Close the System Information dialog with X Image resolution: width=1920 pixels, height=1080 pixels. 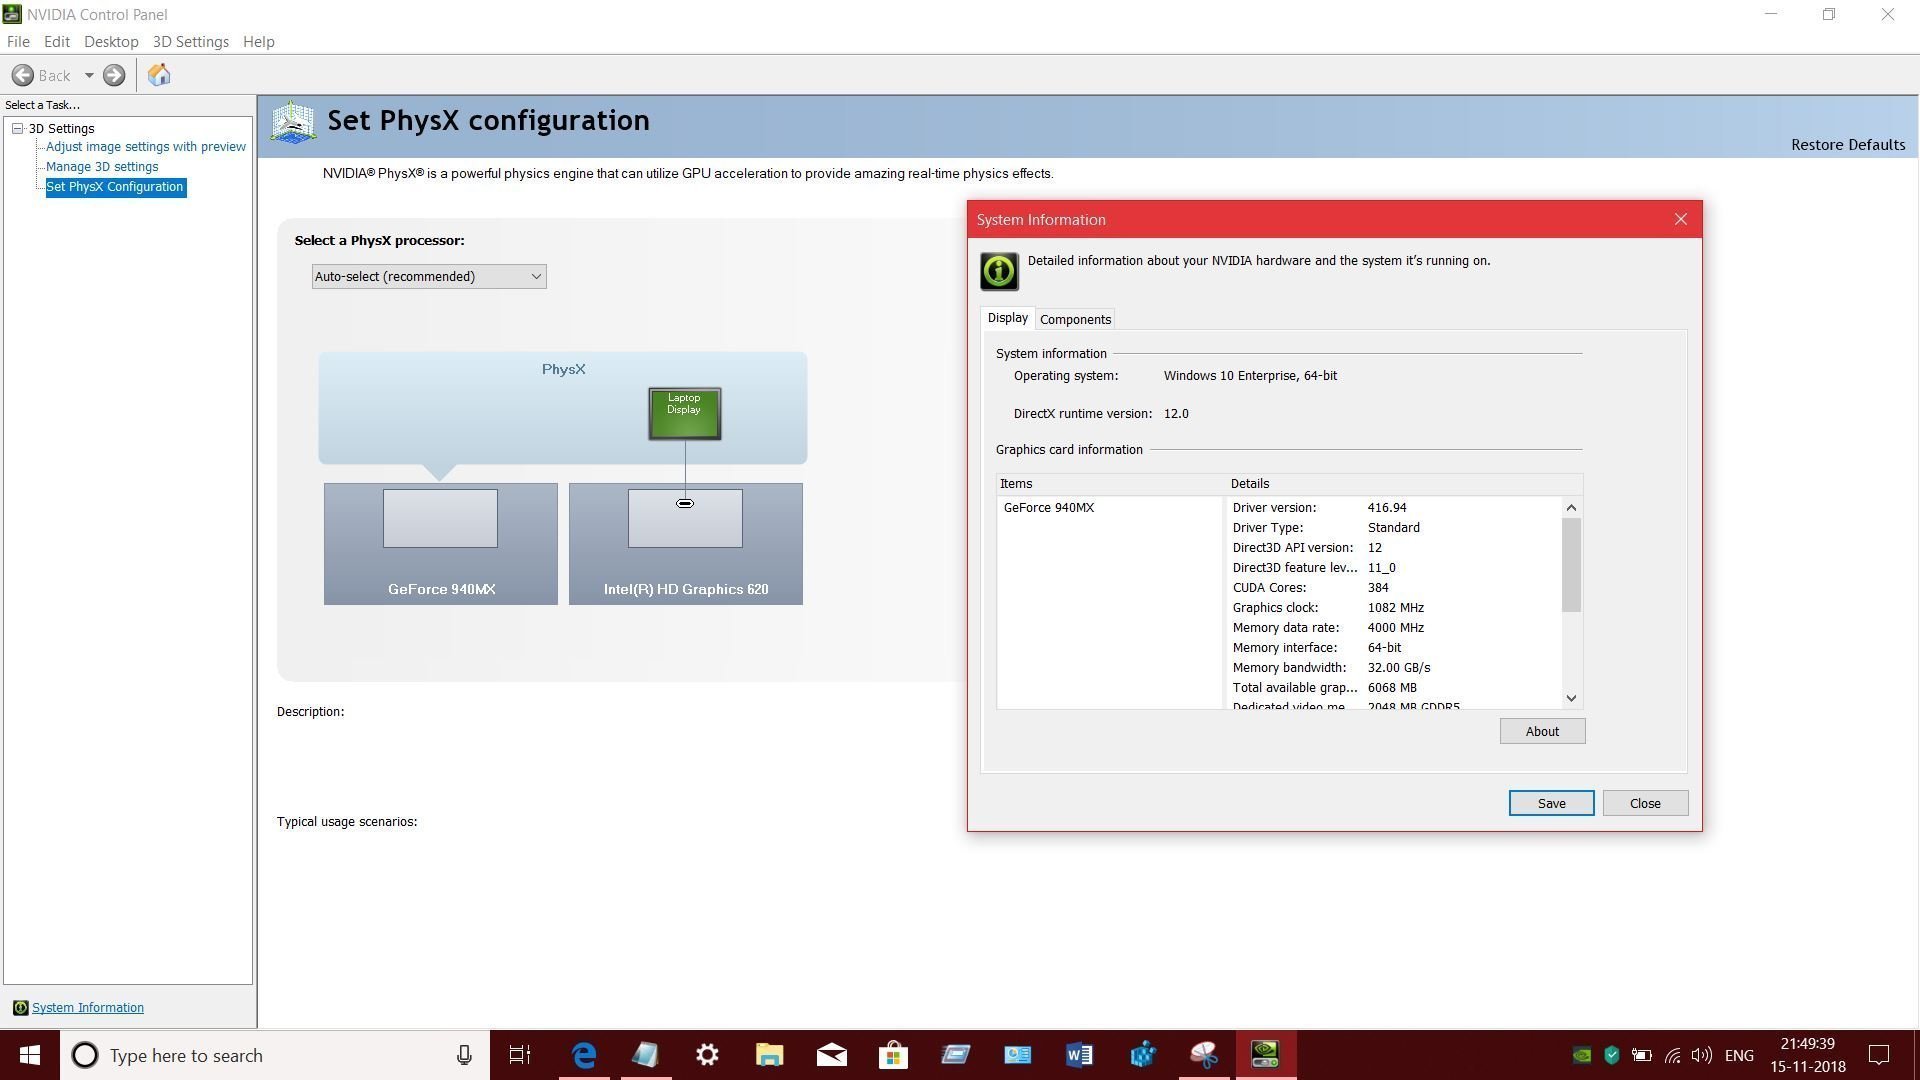(x=1681, y=220)
